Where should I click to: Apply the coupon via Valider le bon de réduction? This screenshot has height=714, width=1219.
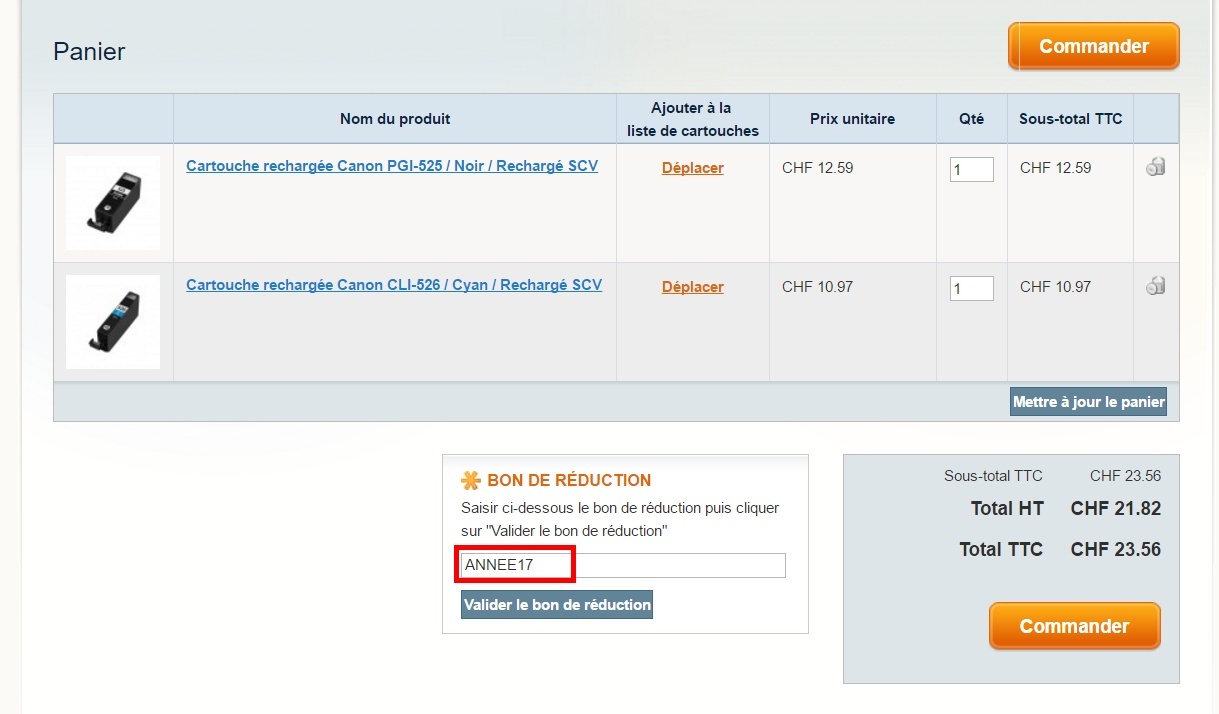(557, 605)
